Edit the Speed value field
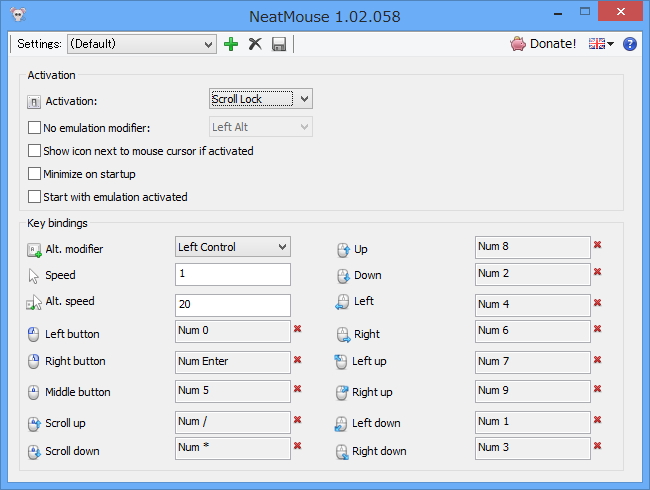The width and height of the screenshot is (650, 490). coord(233,274)
